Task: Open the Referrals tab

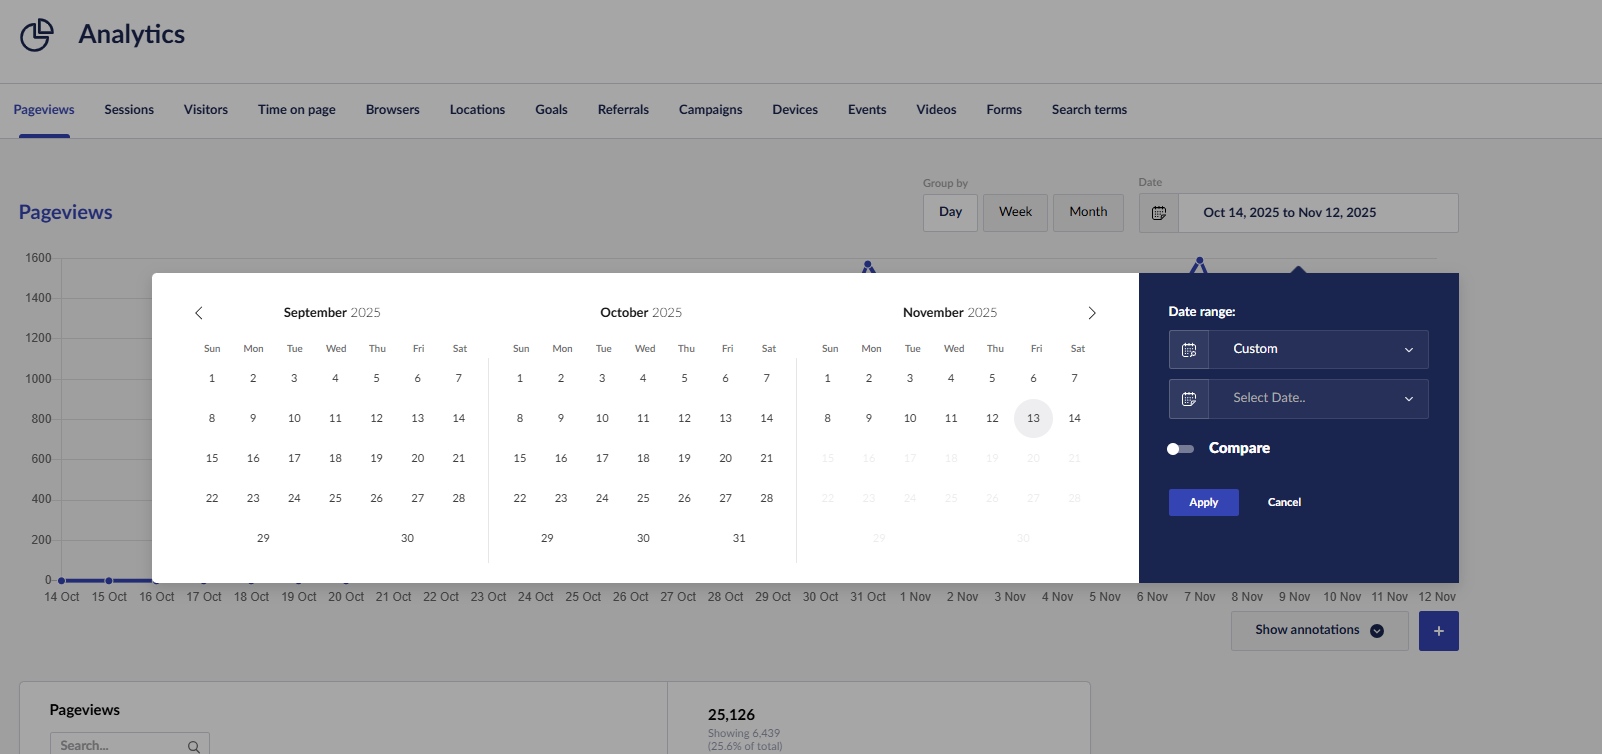Action: click(x=623, y=110)
